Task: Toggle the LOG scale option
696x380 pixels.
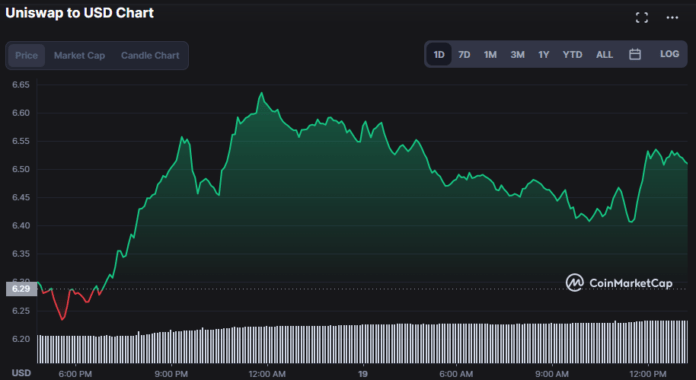Action: [669, 54]
